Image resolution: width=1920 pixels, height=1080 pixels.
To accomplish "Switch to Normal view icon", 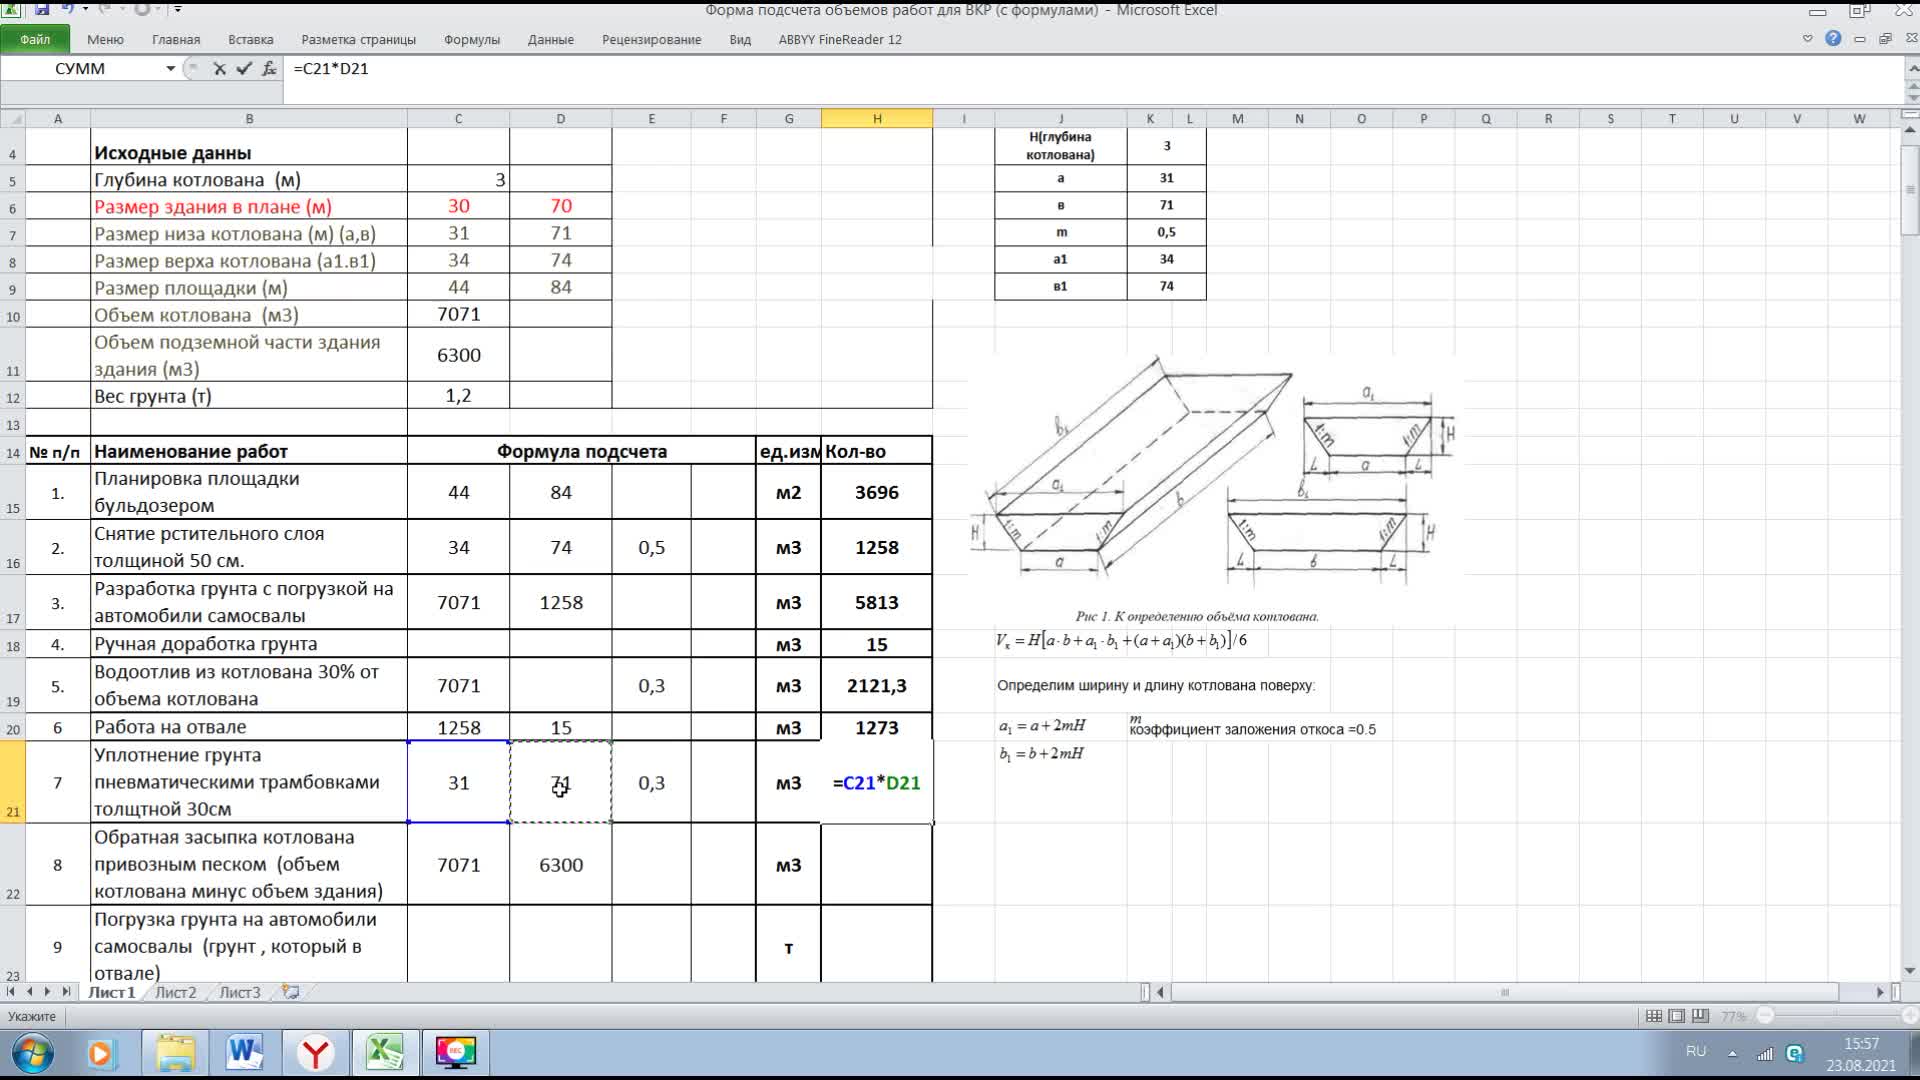I will click(1654, 1016).
